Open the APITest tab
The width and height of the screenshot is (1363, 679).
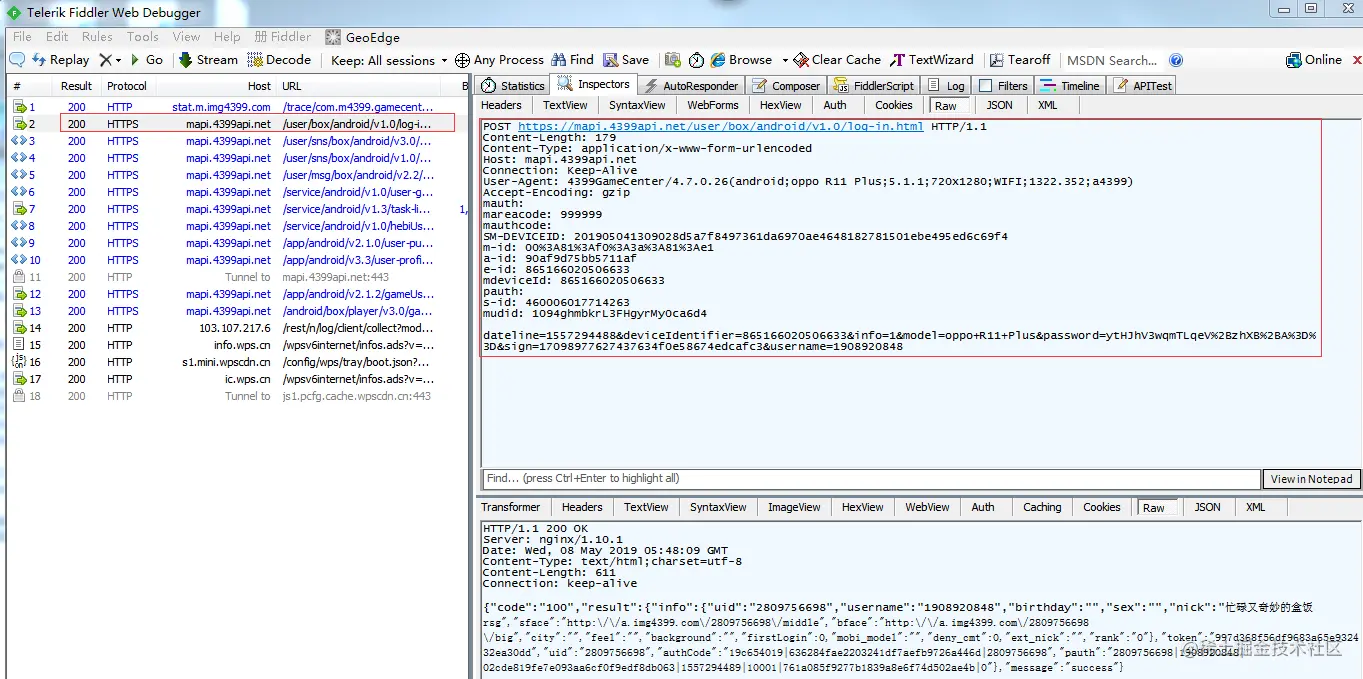point(1142,86)
